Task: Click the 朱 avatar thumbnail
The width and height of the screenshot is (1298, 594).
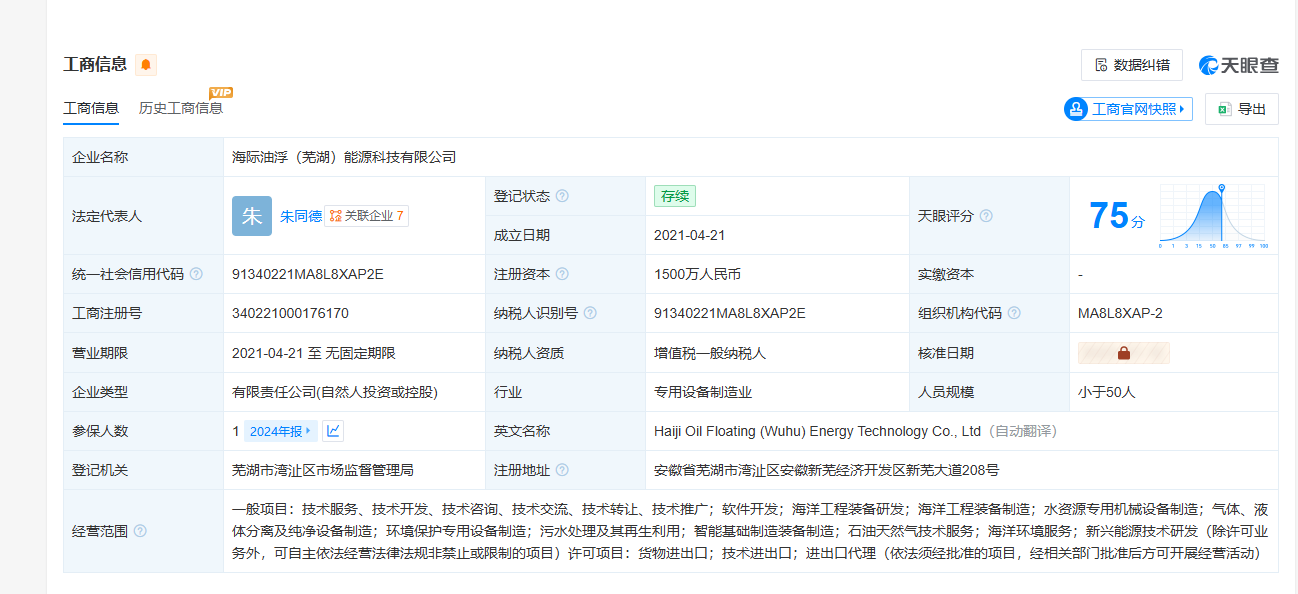Action: [252, 216]
